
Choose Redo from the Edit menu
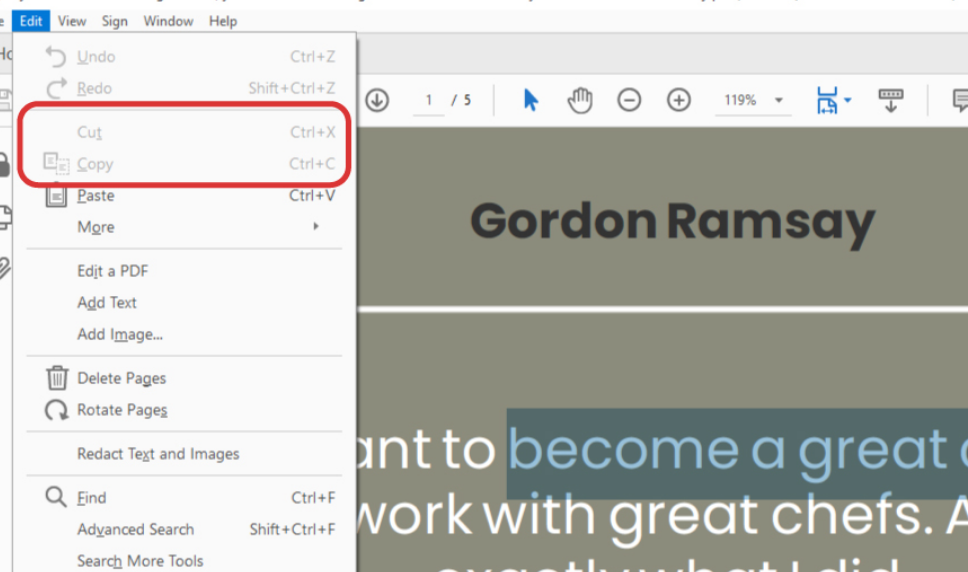(x=184, y=88)
